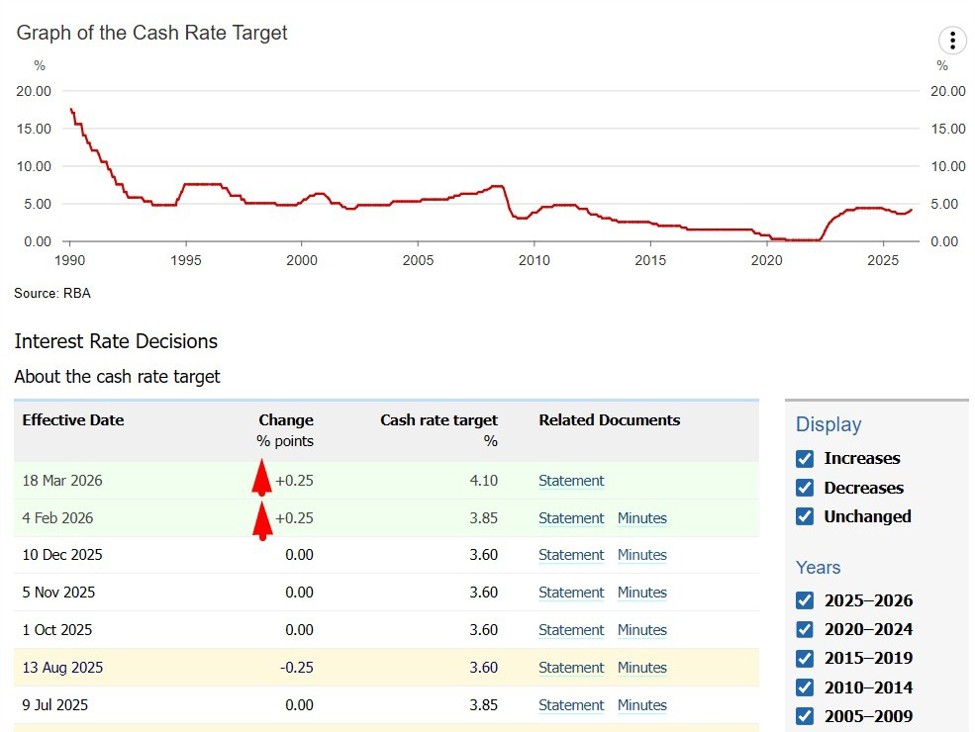
Task: Uncheck the 2025–2026 years filter
Action: (x=805, y=601)
